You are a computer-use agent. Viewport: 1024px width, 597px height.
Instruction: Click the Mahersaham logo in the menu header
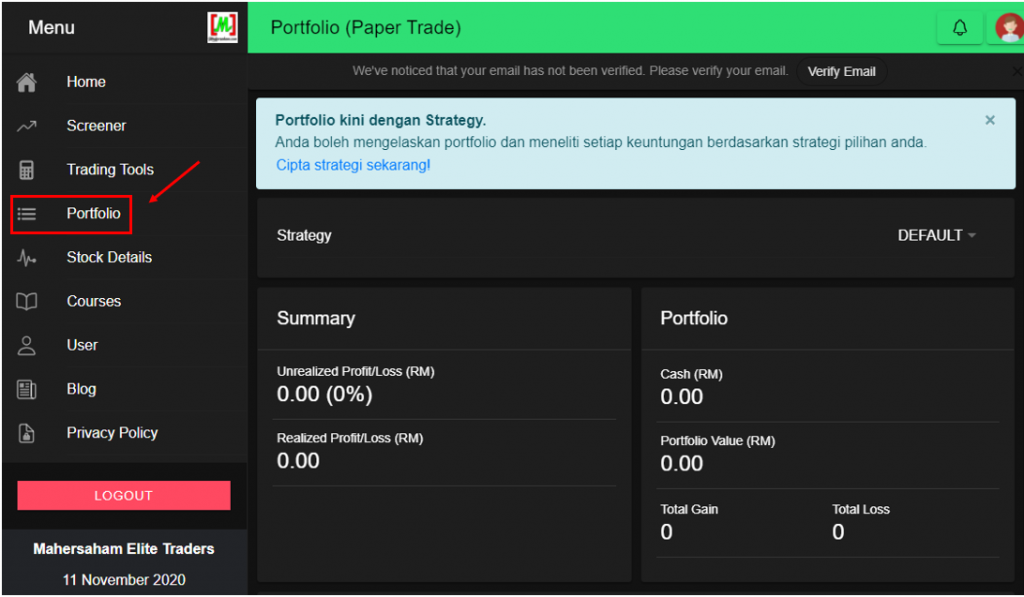(222, 27)
